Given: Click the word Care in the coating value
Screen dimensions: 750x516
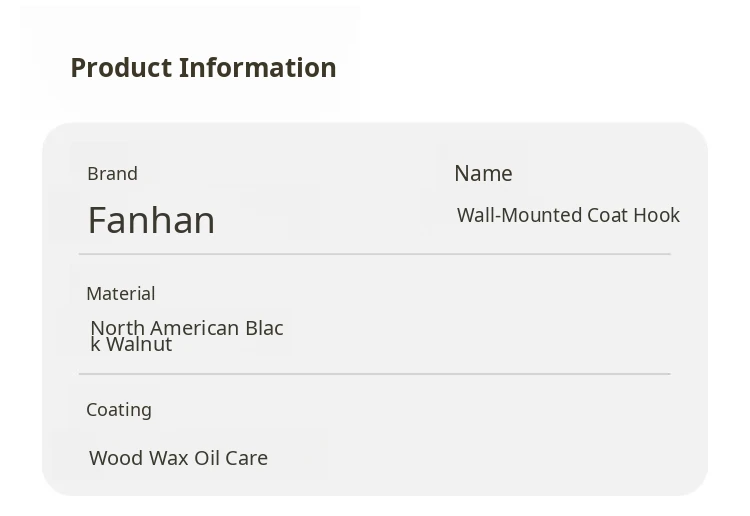Looking at the screenshot, I should [246, 458].
